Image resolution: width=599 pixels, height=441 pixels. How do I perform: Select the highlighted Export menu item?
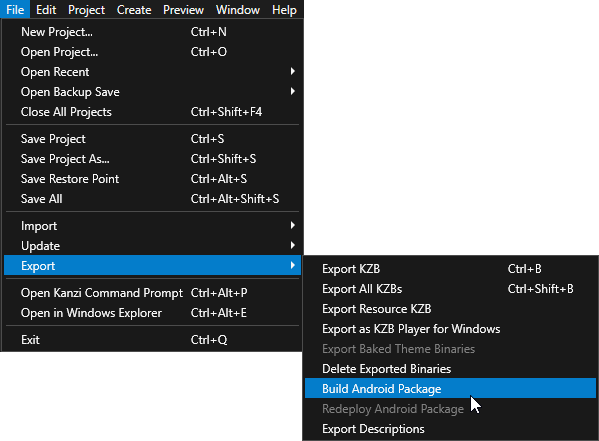(152, 265)
